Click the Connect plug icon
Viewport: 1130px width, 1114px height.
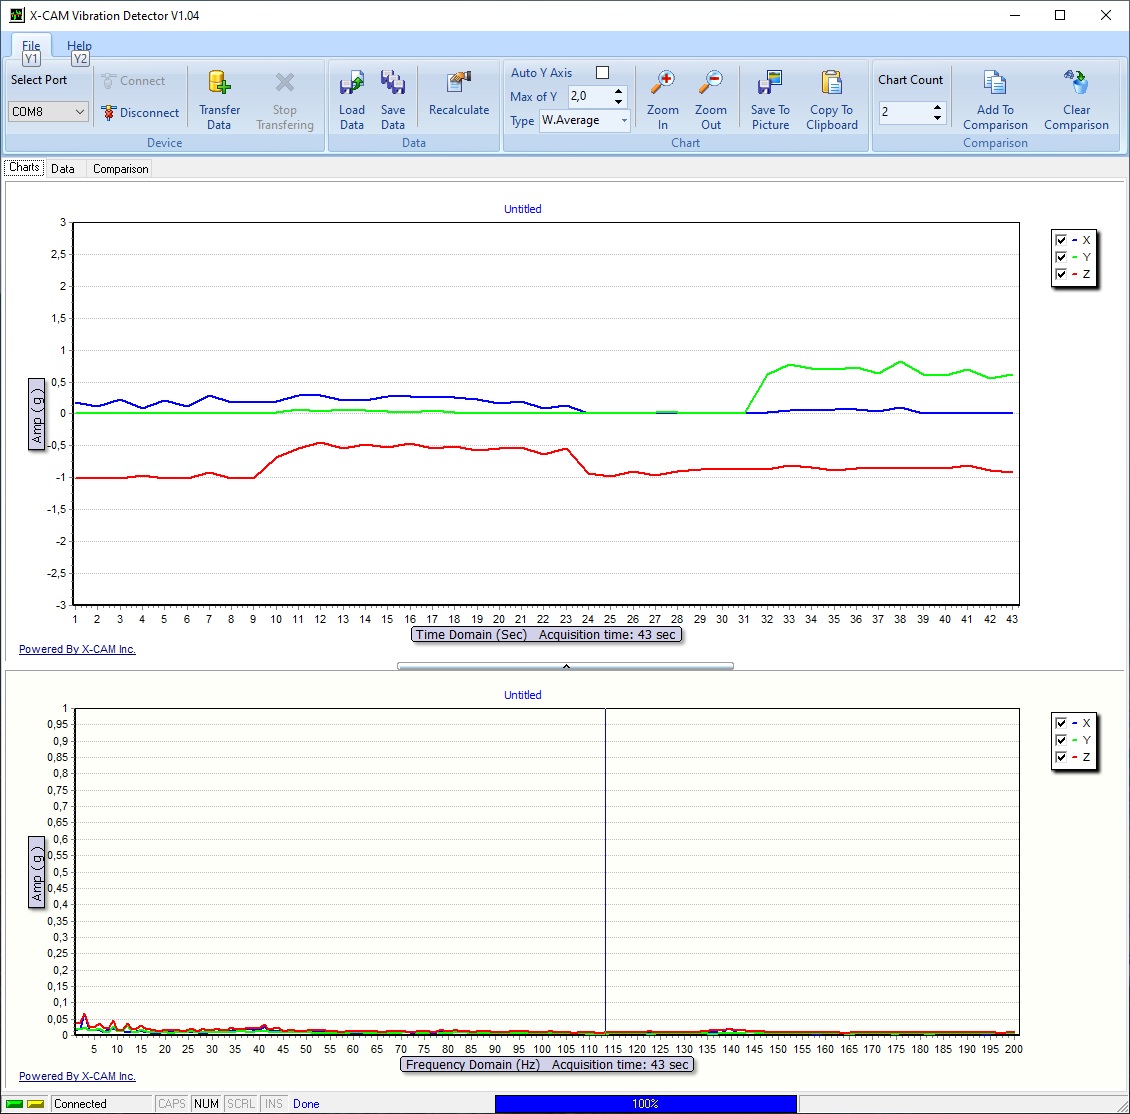click(x=109, y=81)
